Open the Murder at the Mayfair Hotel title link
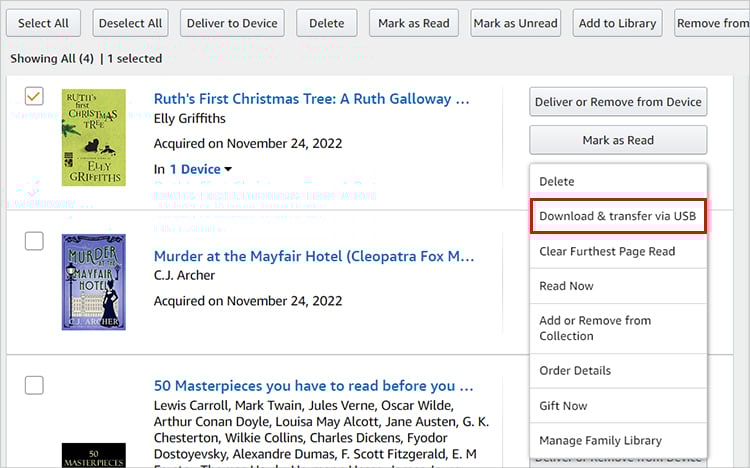Viewport: 750px width, 468px height. pos(313,256)
